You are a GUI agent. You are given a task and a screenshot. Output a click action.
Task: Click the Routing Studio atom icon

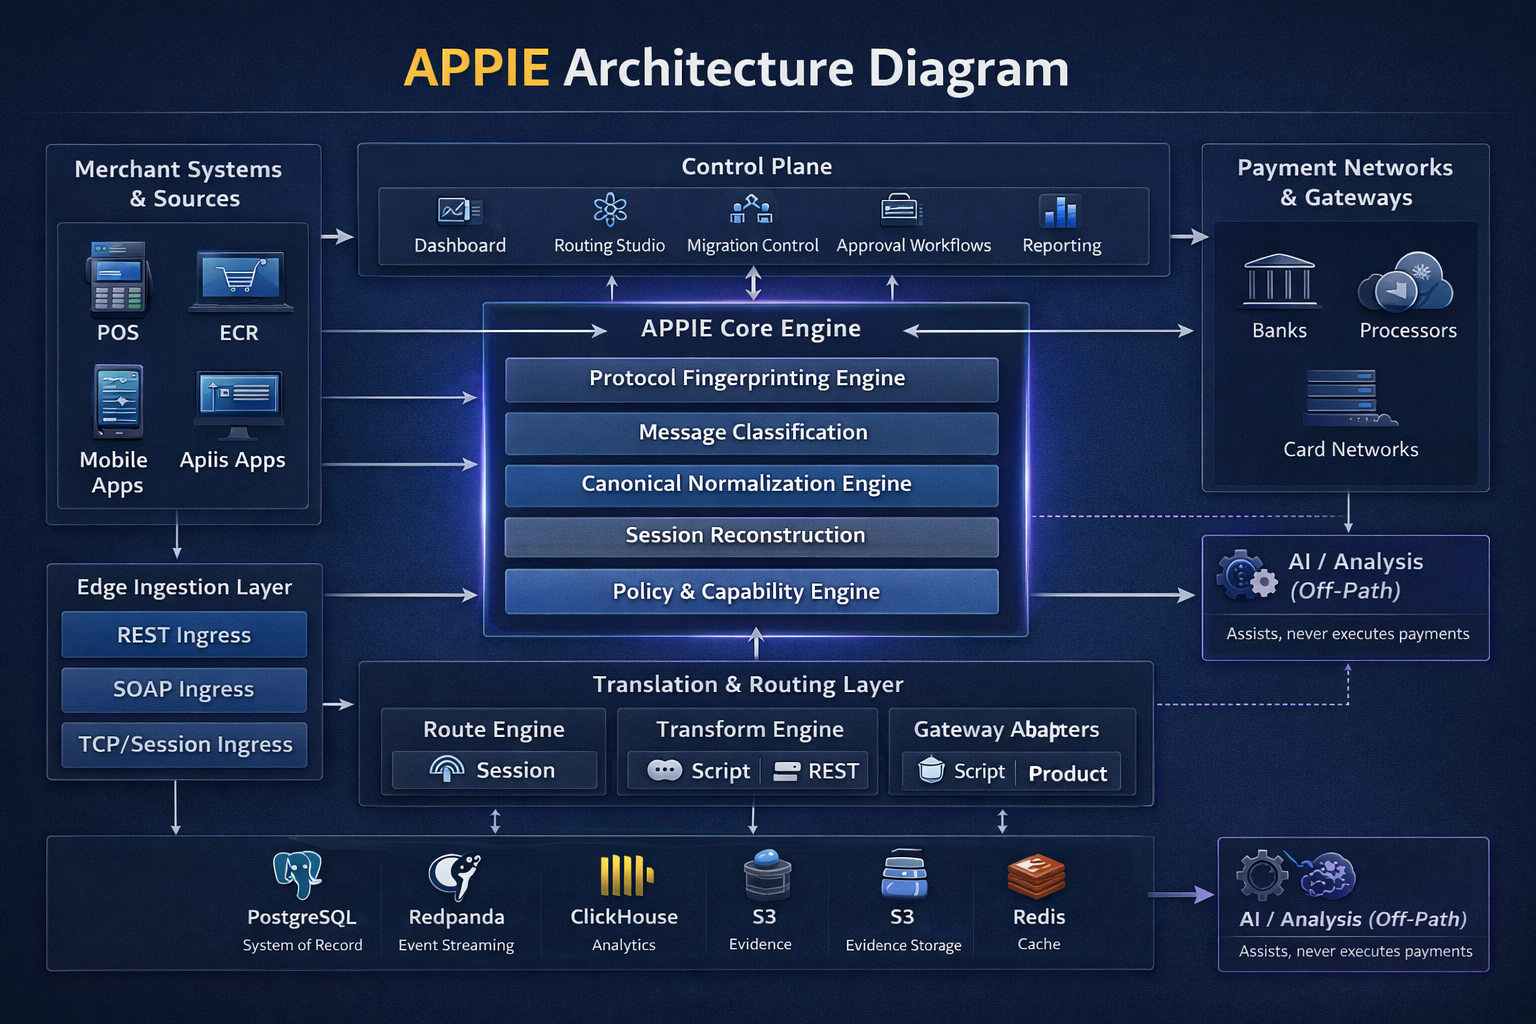(x=610, y=210)
